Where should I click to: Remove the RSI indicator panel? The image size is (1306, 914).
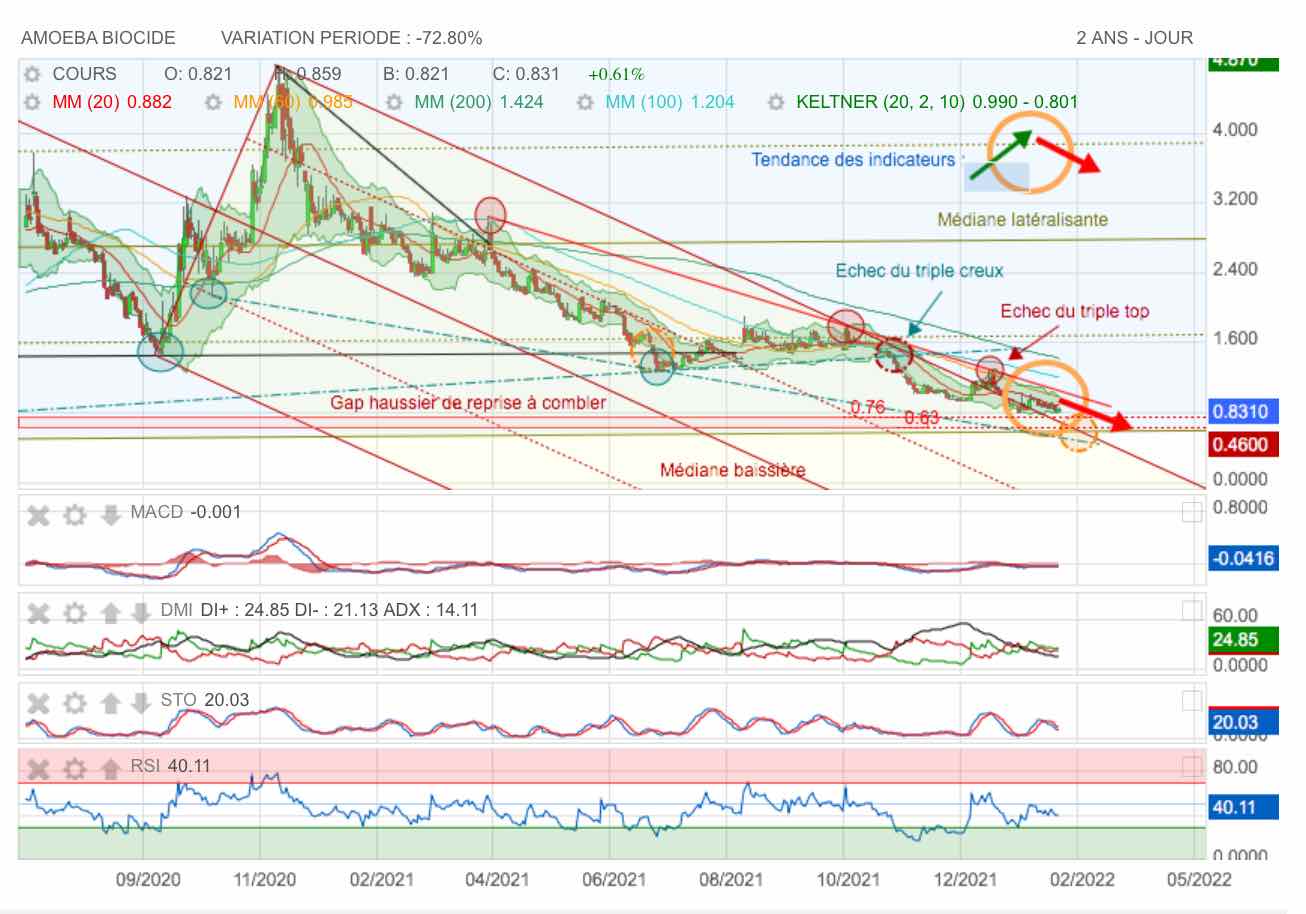[38, 769]
